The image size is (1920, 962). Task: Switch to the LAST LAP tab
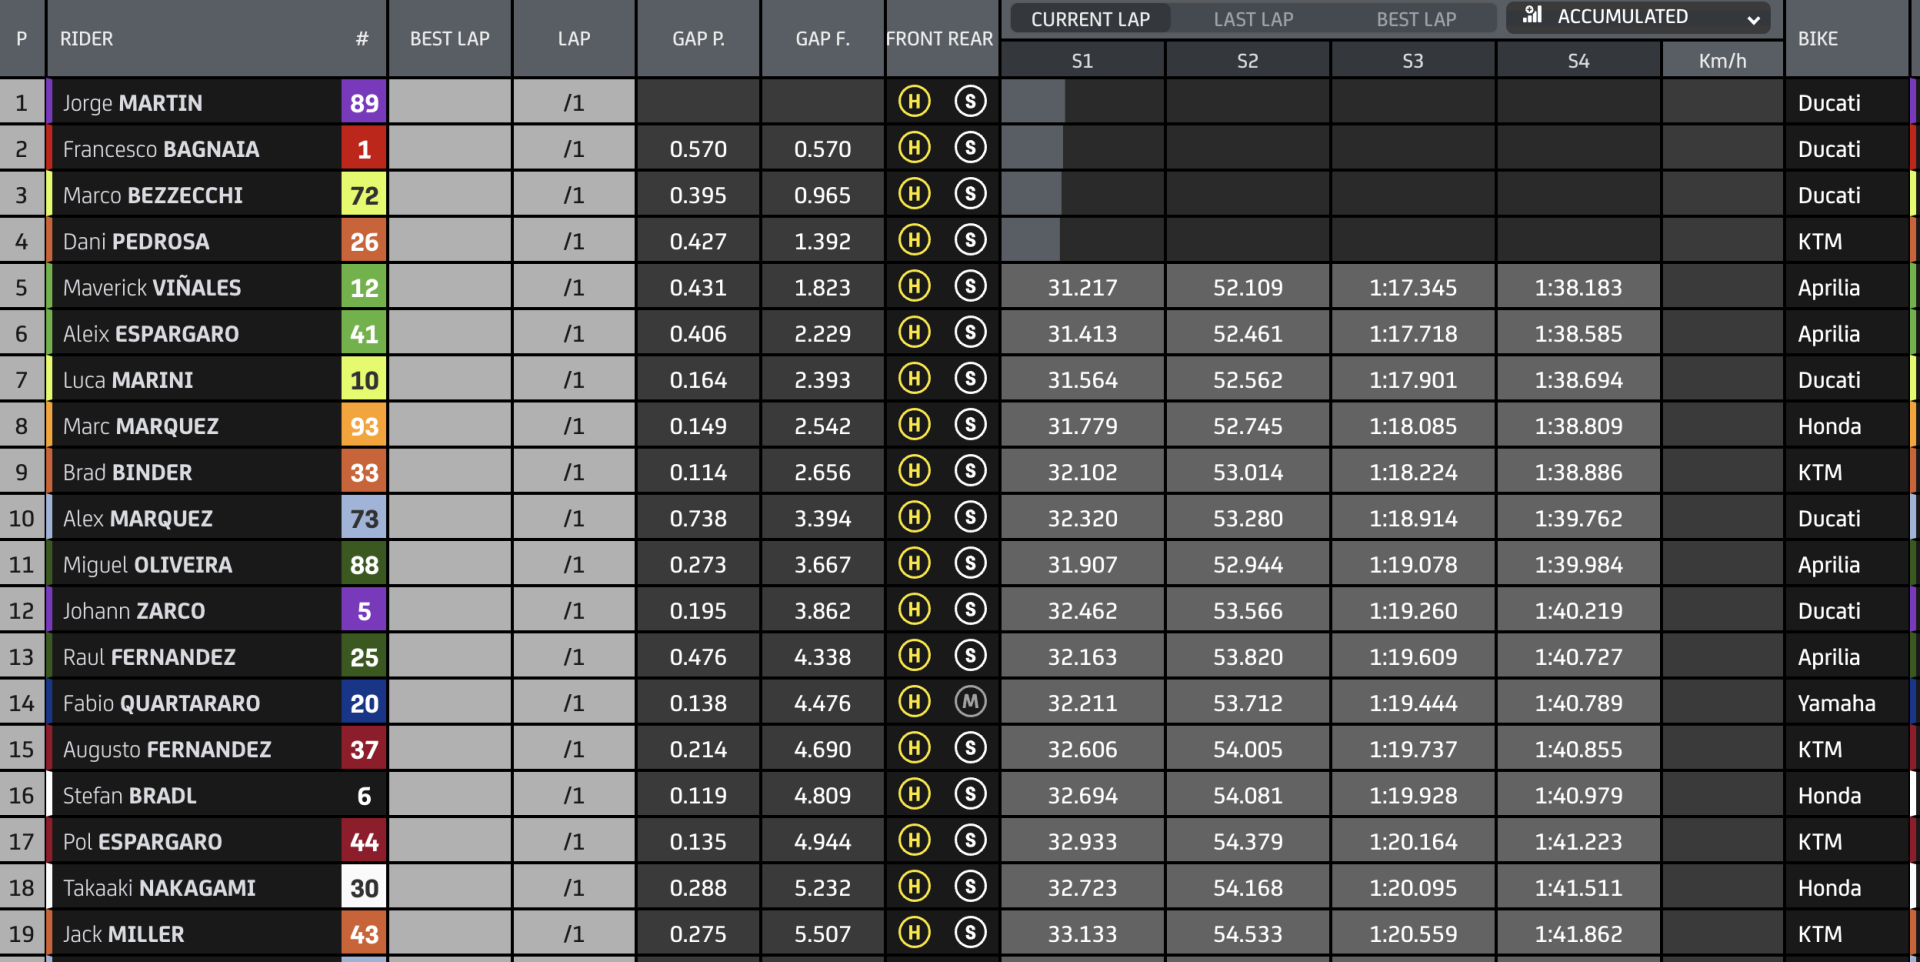(1253, 19)
